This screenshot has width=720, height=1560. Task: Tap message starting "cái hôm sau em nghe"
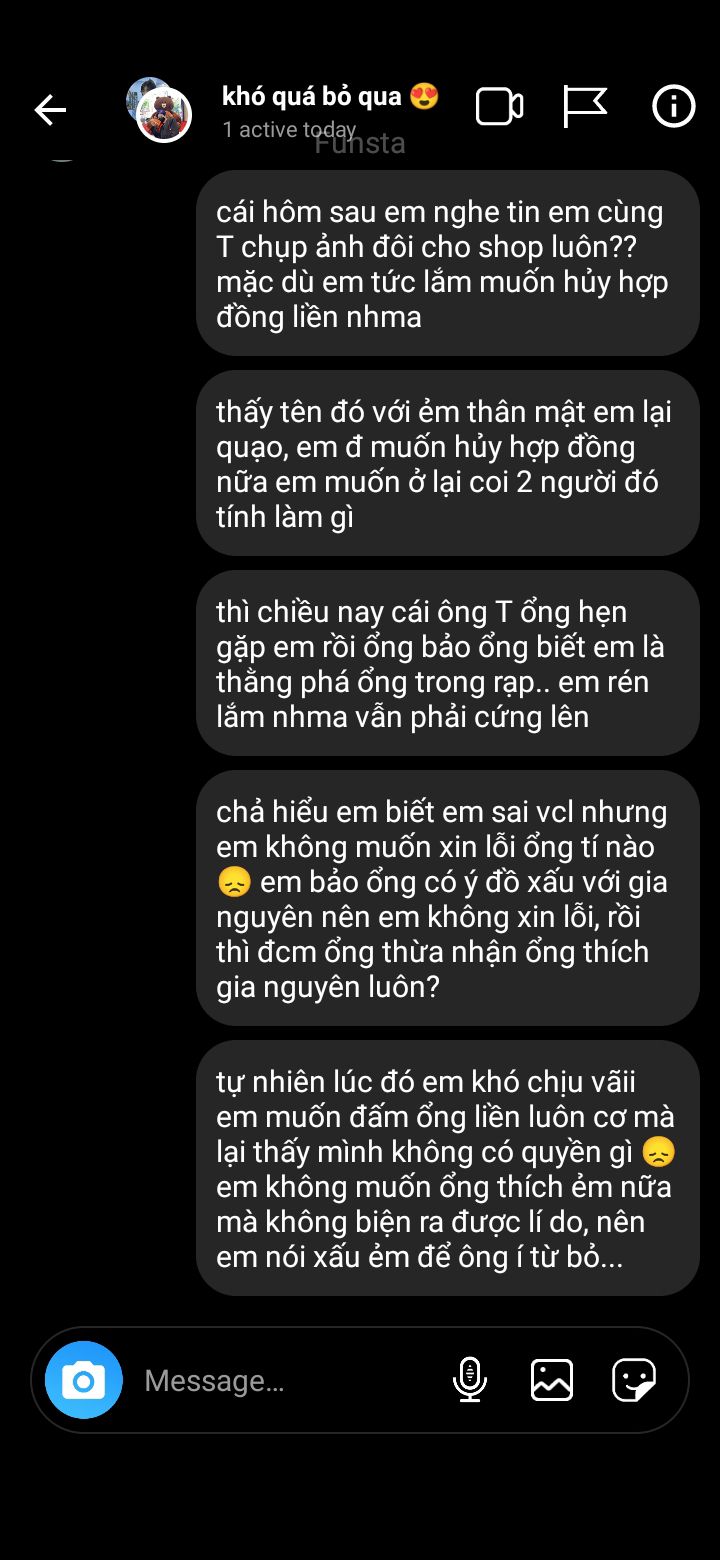pos(448,264)
